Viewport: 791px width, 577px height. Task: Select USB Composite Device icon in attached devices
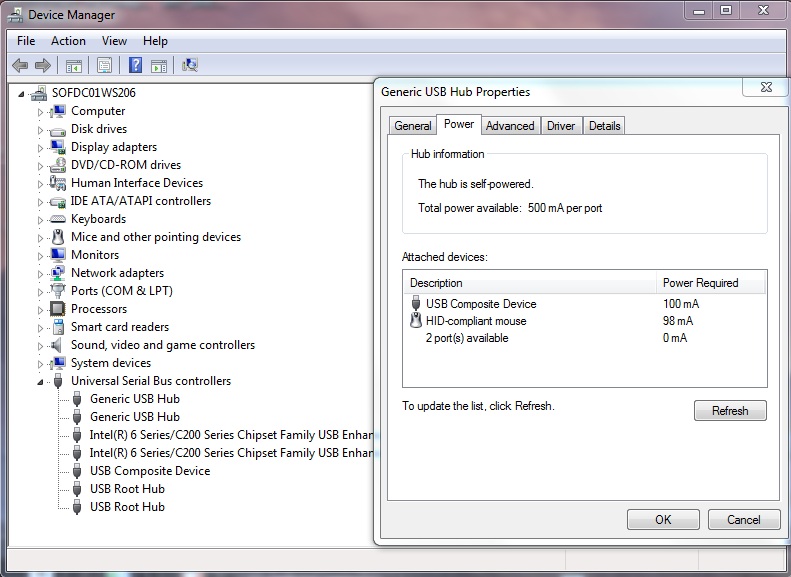(416, 304)
